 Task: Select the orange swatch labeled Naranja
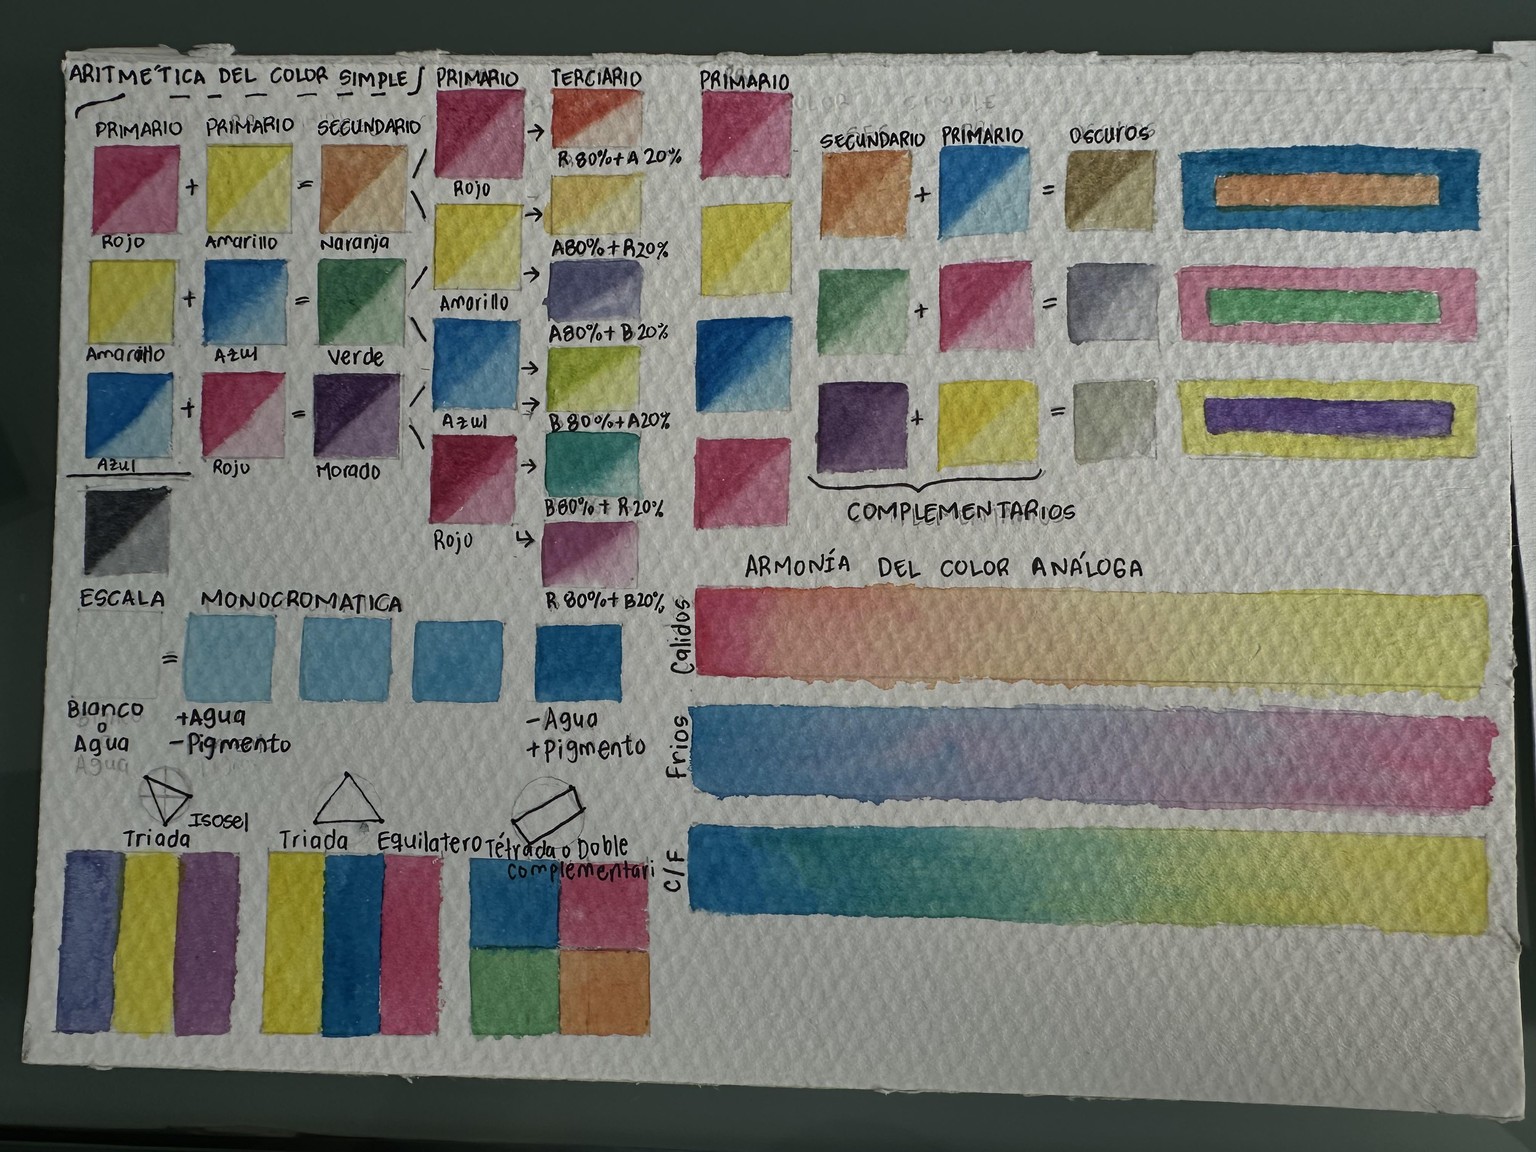365,190
